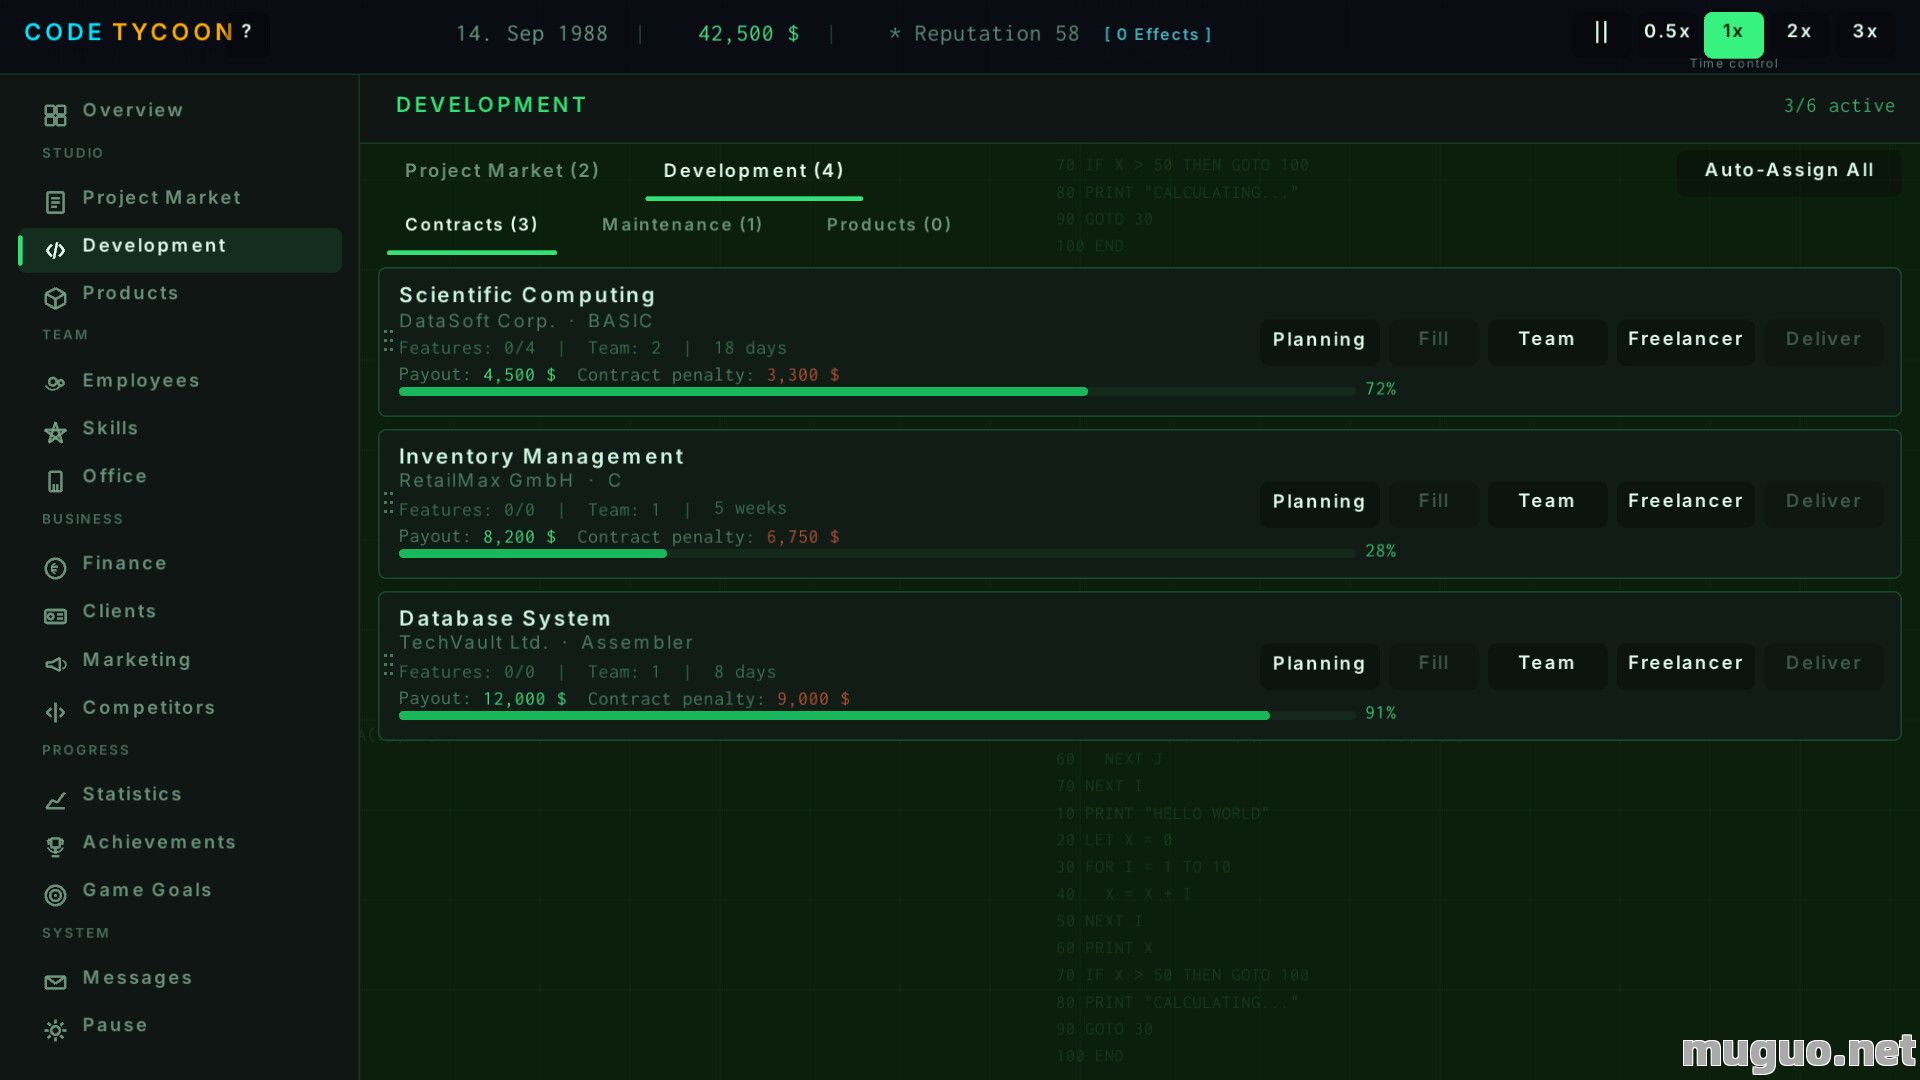This screenshot has width=1920, height=1080.
Task: Click the Pause gear icon in sidebar
Action: pos(55,1030)
